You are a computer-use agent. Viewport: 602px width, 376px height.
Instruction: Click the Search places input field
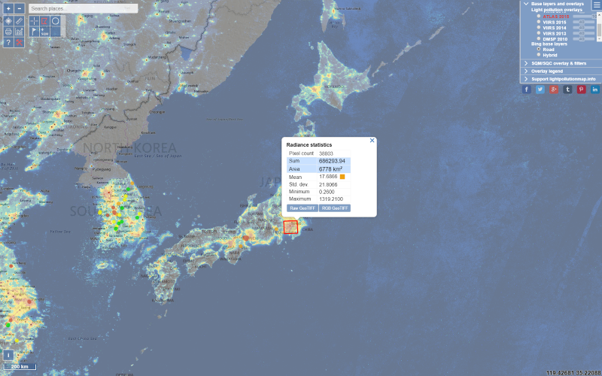pos(83,8)
